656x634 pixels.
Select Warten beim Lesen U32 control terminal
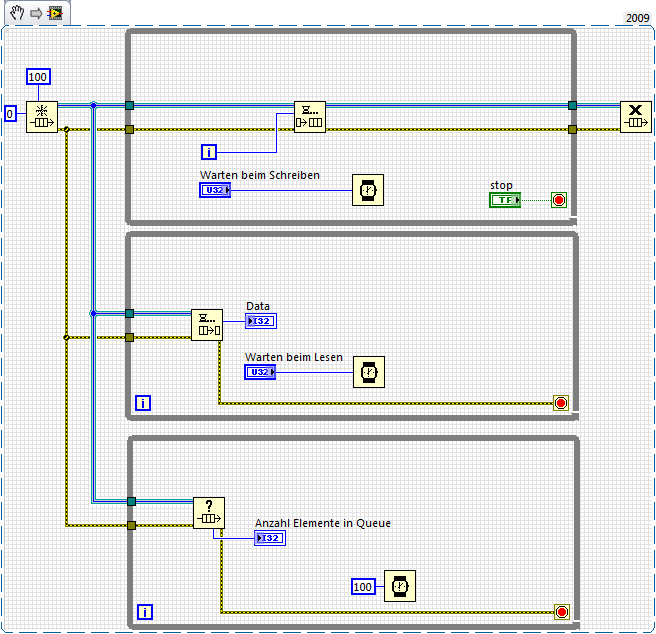260,372
